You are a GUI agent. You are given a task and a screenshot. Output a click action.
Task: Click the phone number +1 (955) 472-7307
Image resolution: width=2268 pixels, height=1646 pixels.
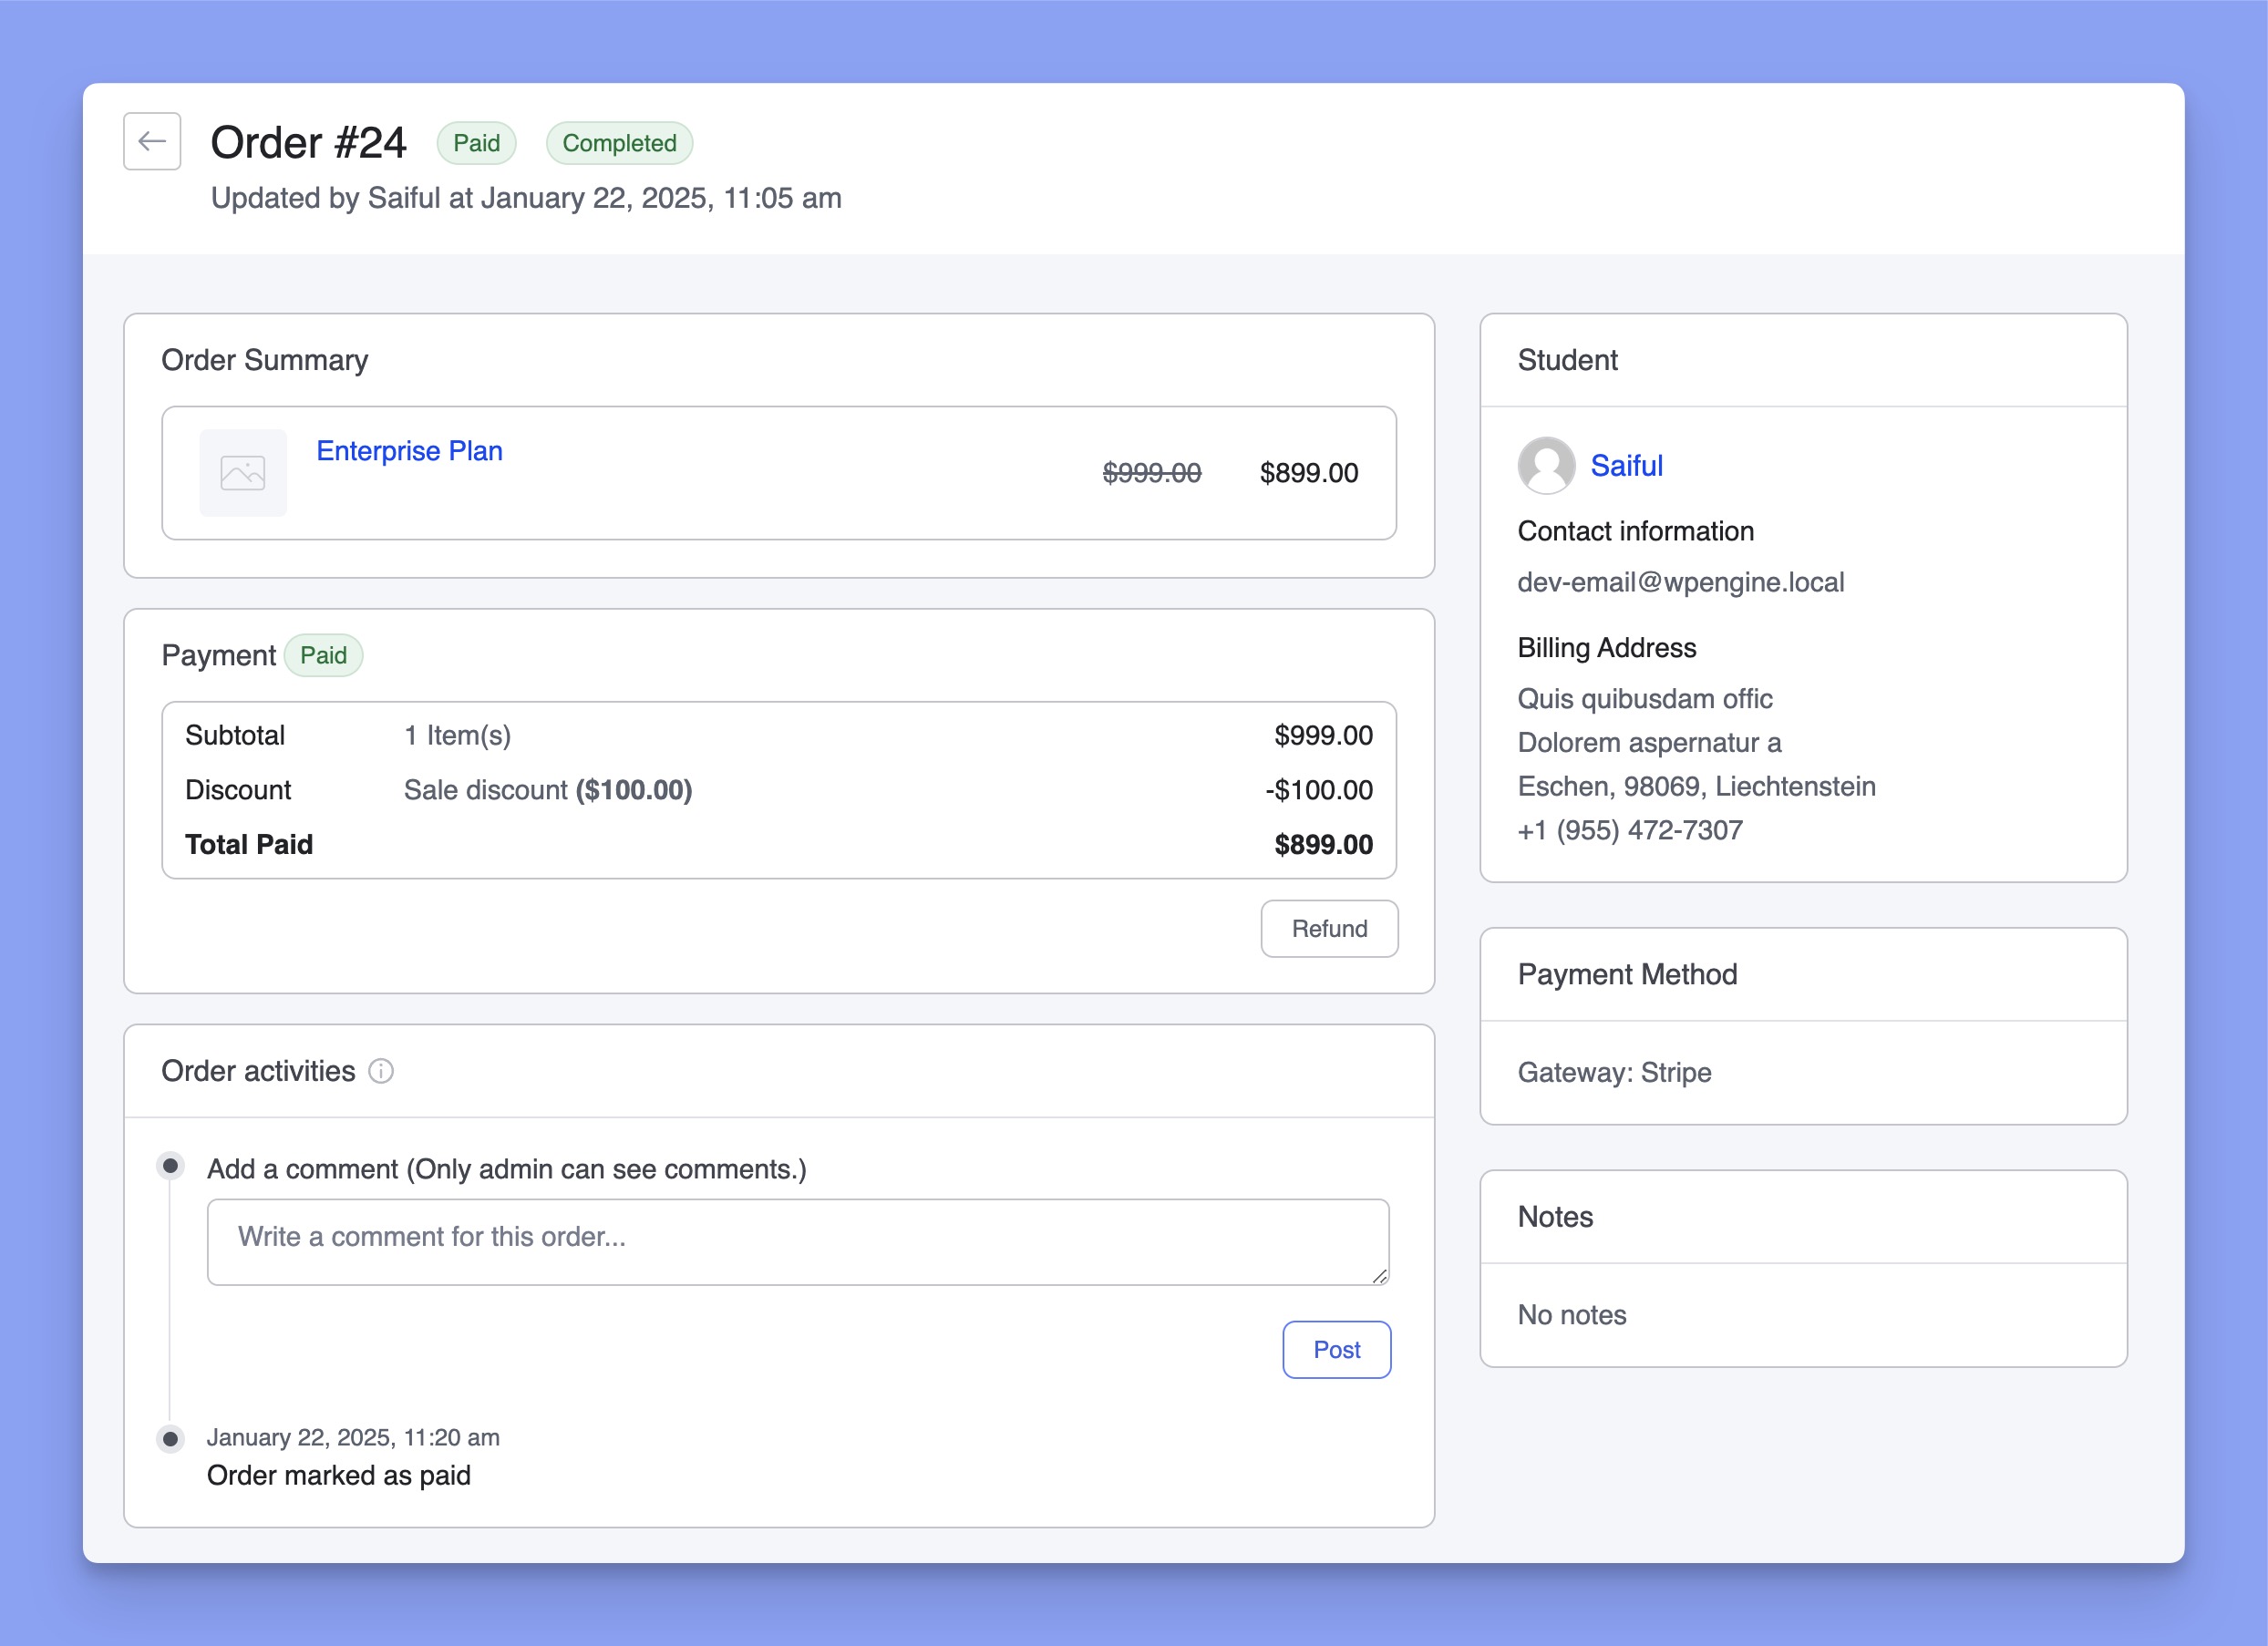[x=1629, y=830]
